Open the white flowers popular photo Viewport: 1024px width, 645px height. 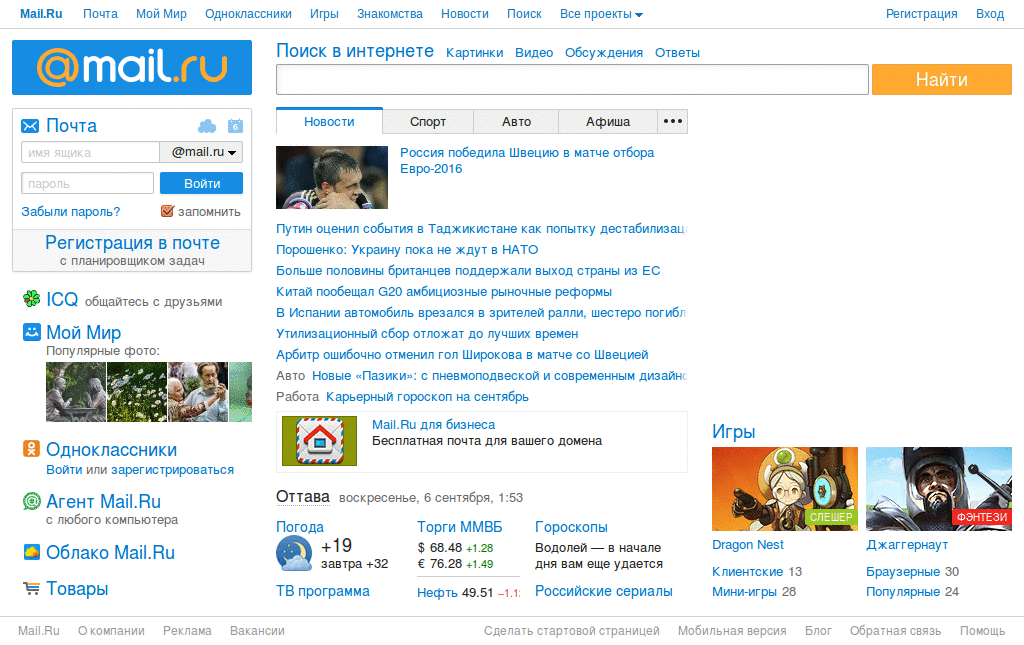coord(137,392)
